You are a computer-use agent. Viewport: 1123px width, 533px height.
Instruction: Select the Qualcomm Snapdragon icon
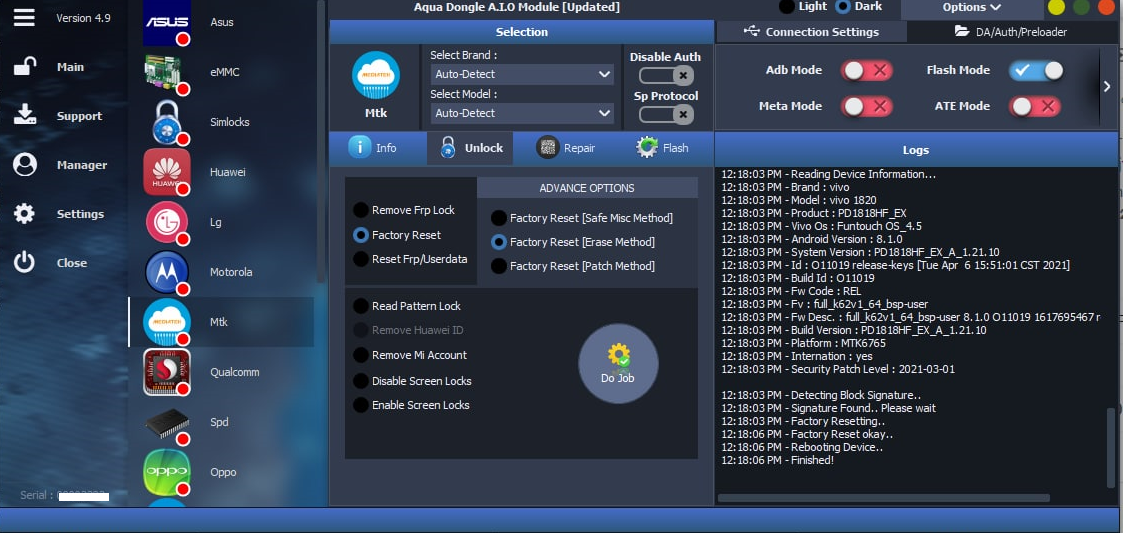(167, 372)
